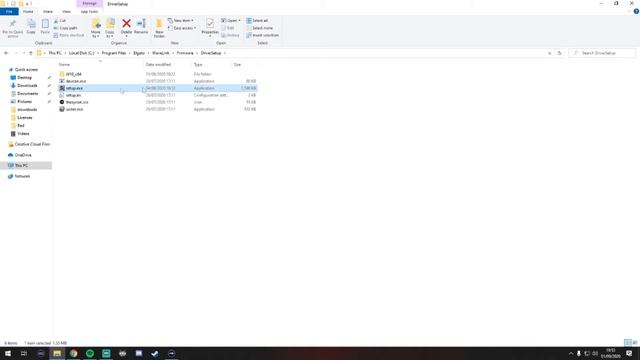This screenshot has width=640, height=360.
Task: Open the Windows Start menu
Action: [8, 353]
